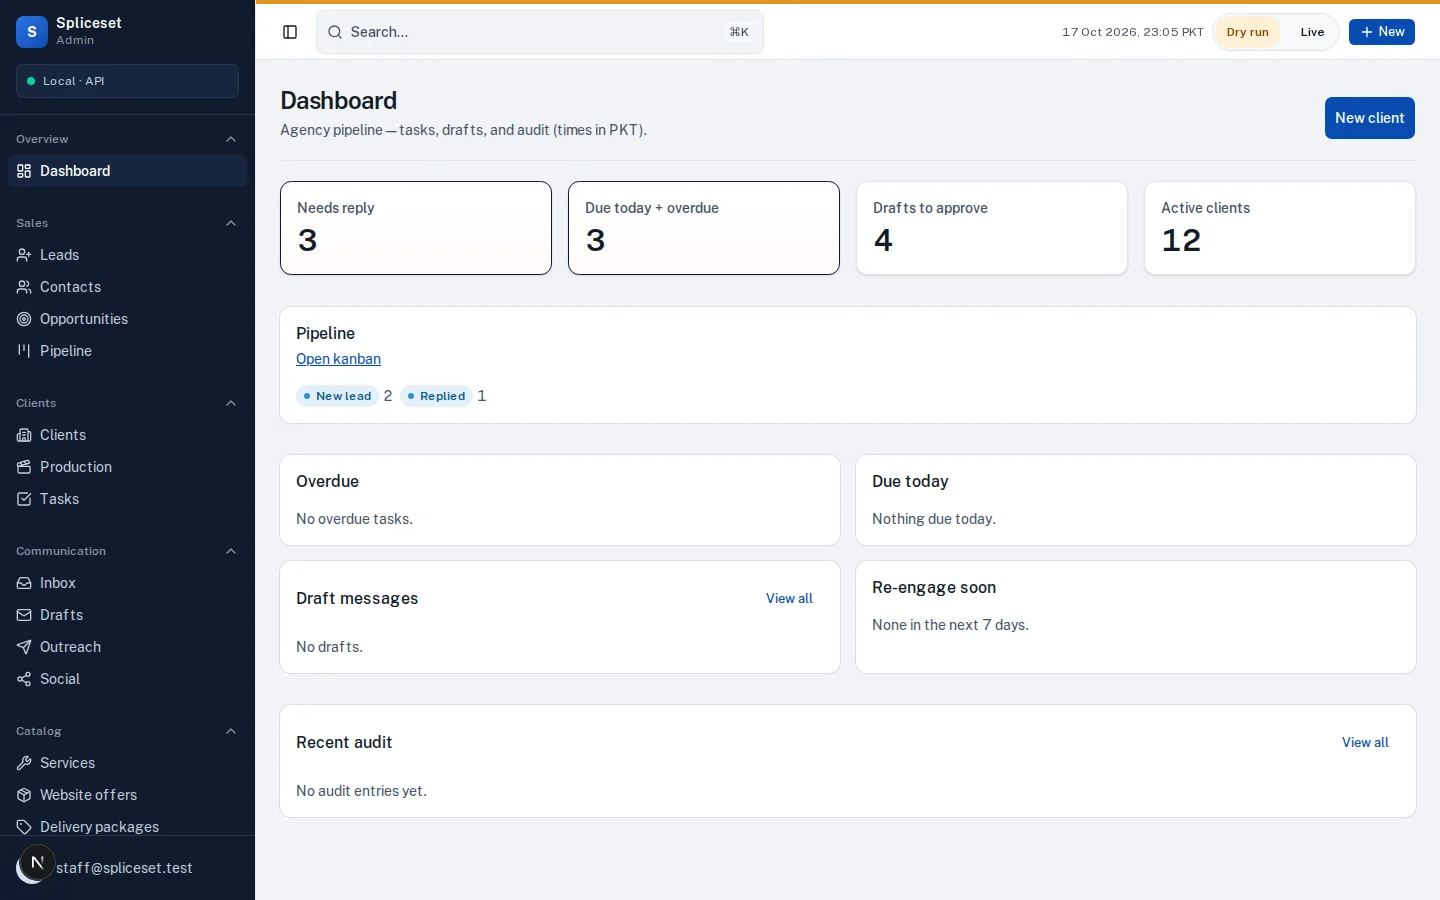Click the Dashboard grid icon in sidebar
Image resolution: width=1440 pixels, height=900 pixels.
coord(24,171)
